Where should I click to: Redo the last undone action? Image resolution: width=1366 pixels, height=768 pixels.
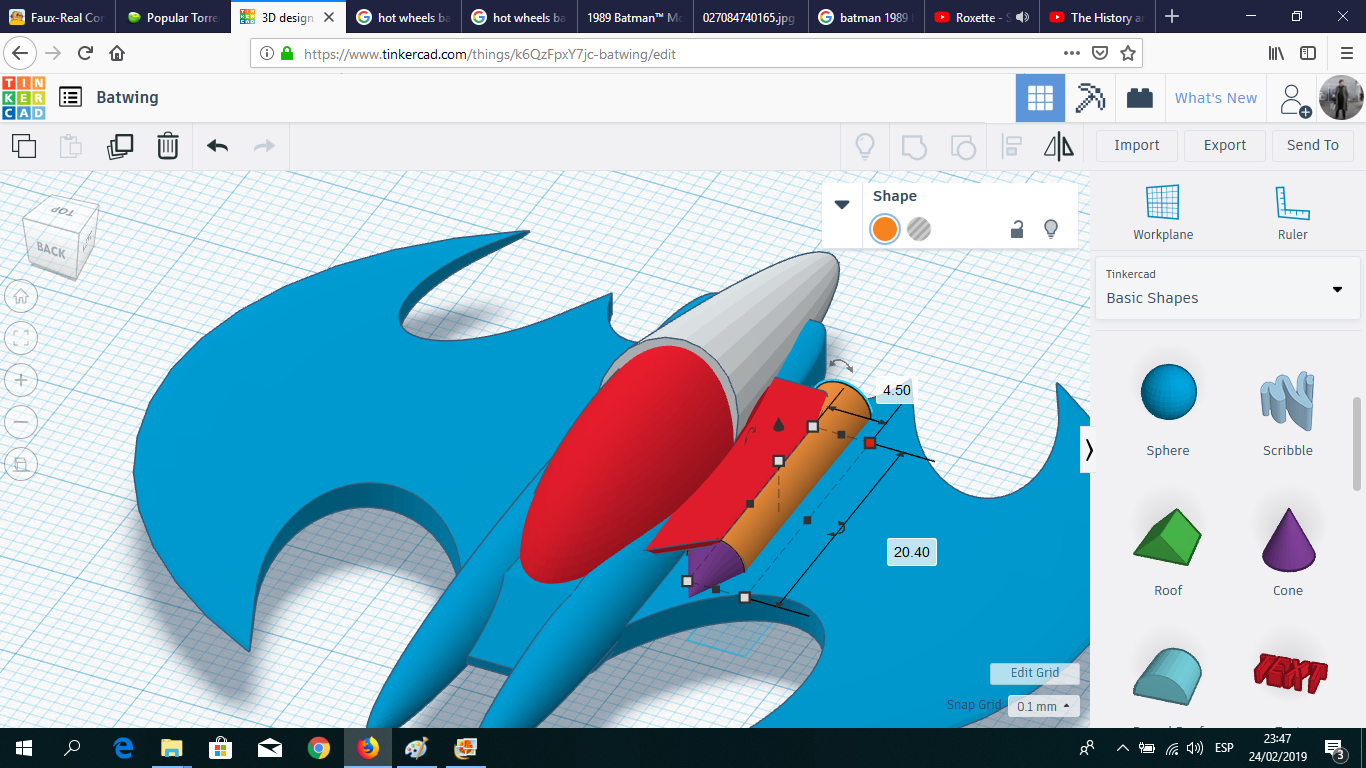click(264, 146)
